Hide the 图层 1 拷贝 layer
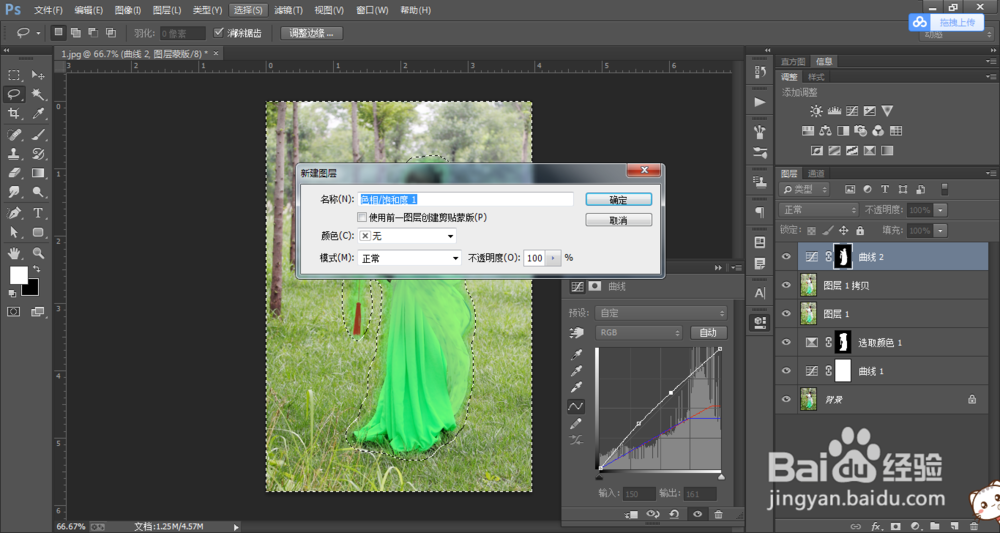The height and width of the screenshot is (533, 1000). point(786,286)
